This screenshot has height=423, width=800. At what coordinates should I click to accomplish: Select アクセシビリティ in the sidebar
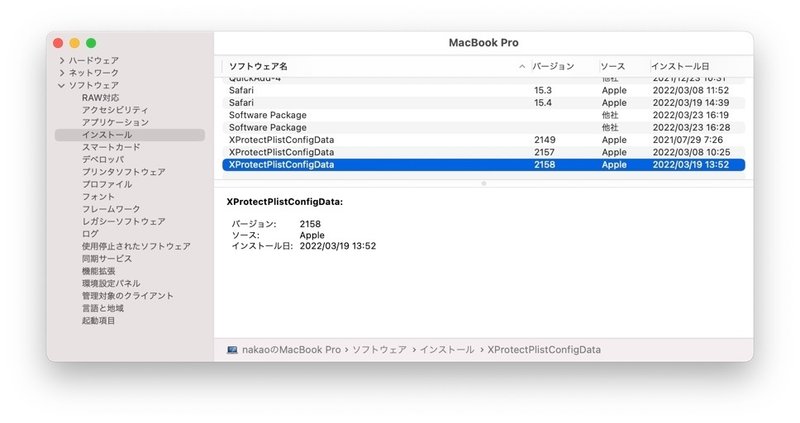tap(115, 110)
